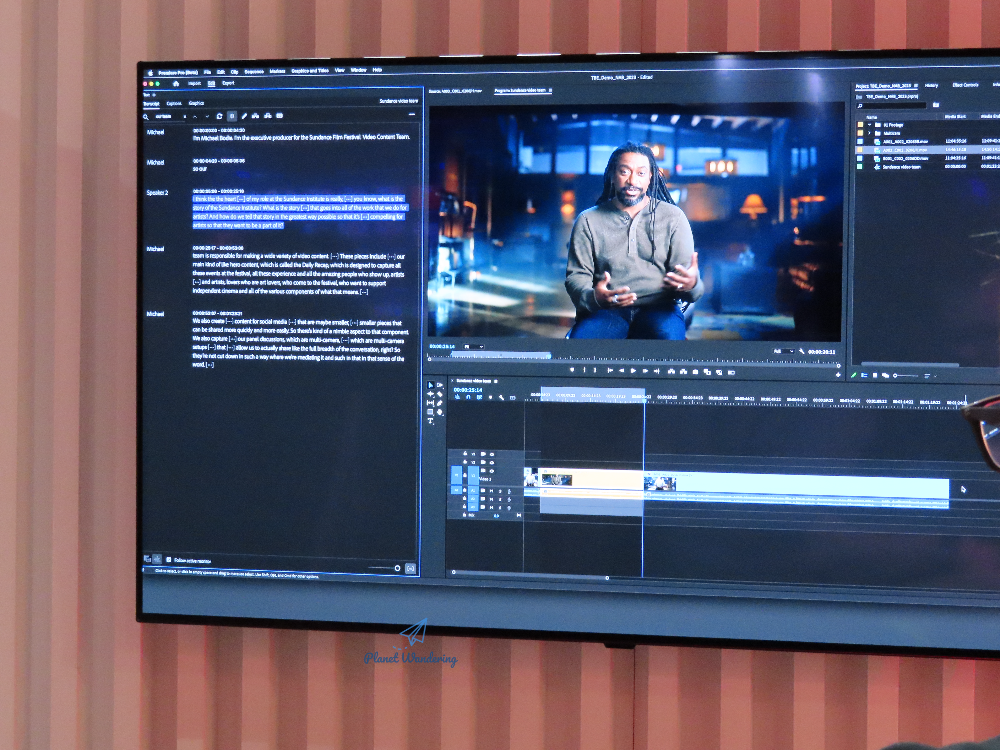The width and height of the screenshot is (1000, 750).
Task: Select the Type tool
Action: [430, 421]
